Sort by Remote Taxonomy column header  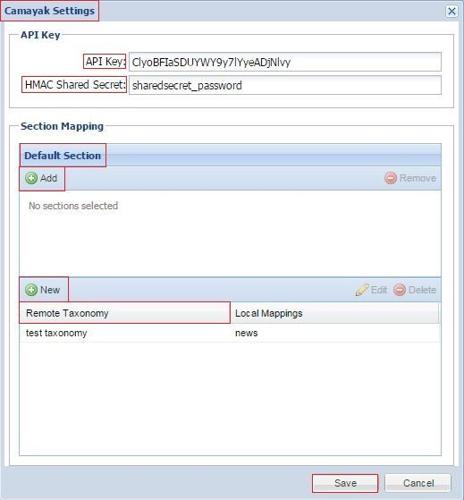tap(125, 313)
